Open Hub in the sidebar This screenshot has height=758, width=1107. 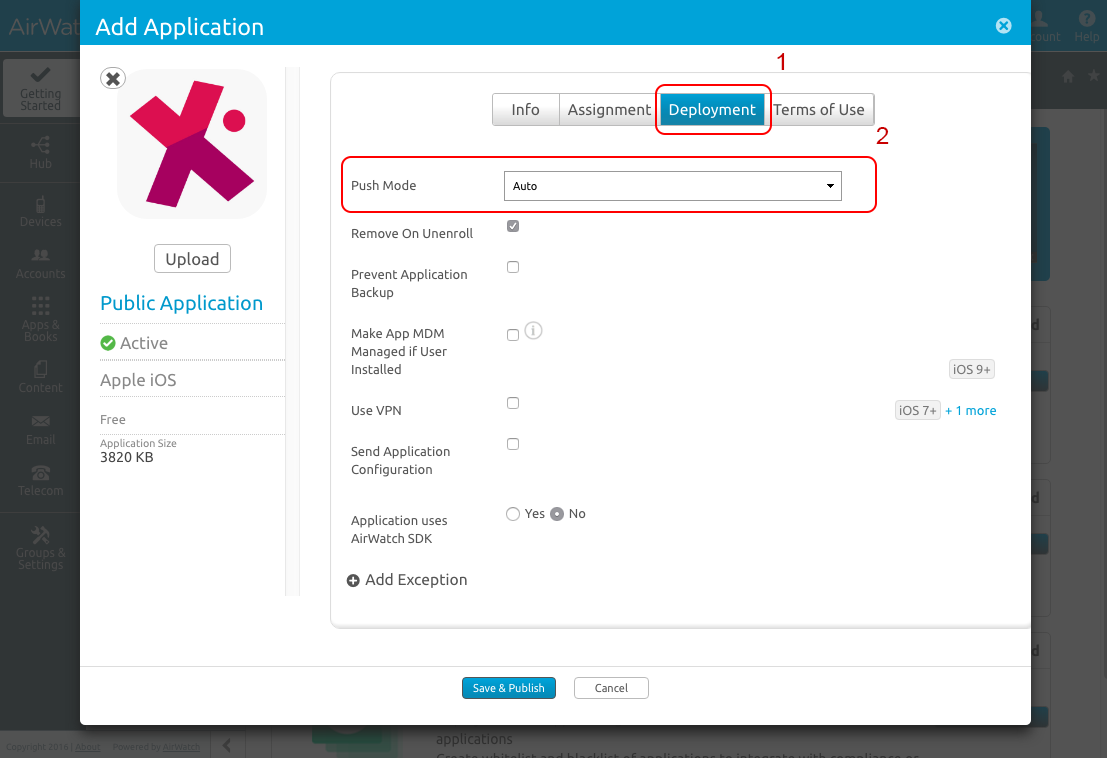click(40, 152)
